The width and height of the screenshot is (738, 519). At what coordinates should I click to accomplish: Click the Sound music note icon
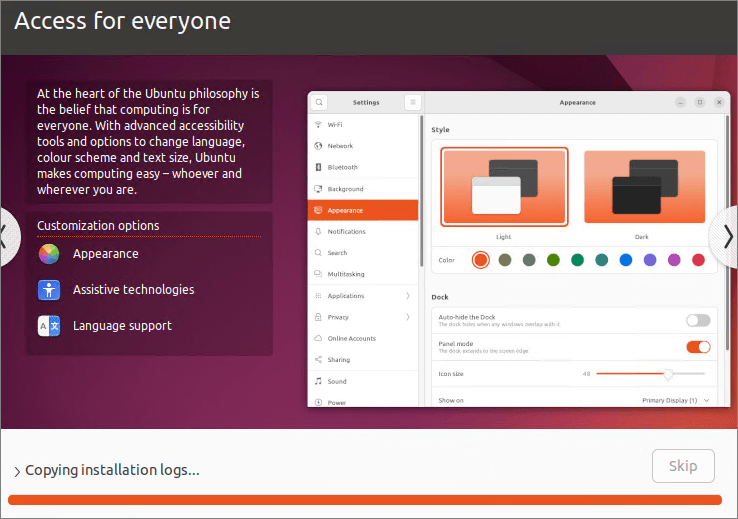(x=318, y=381)
